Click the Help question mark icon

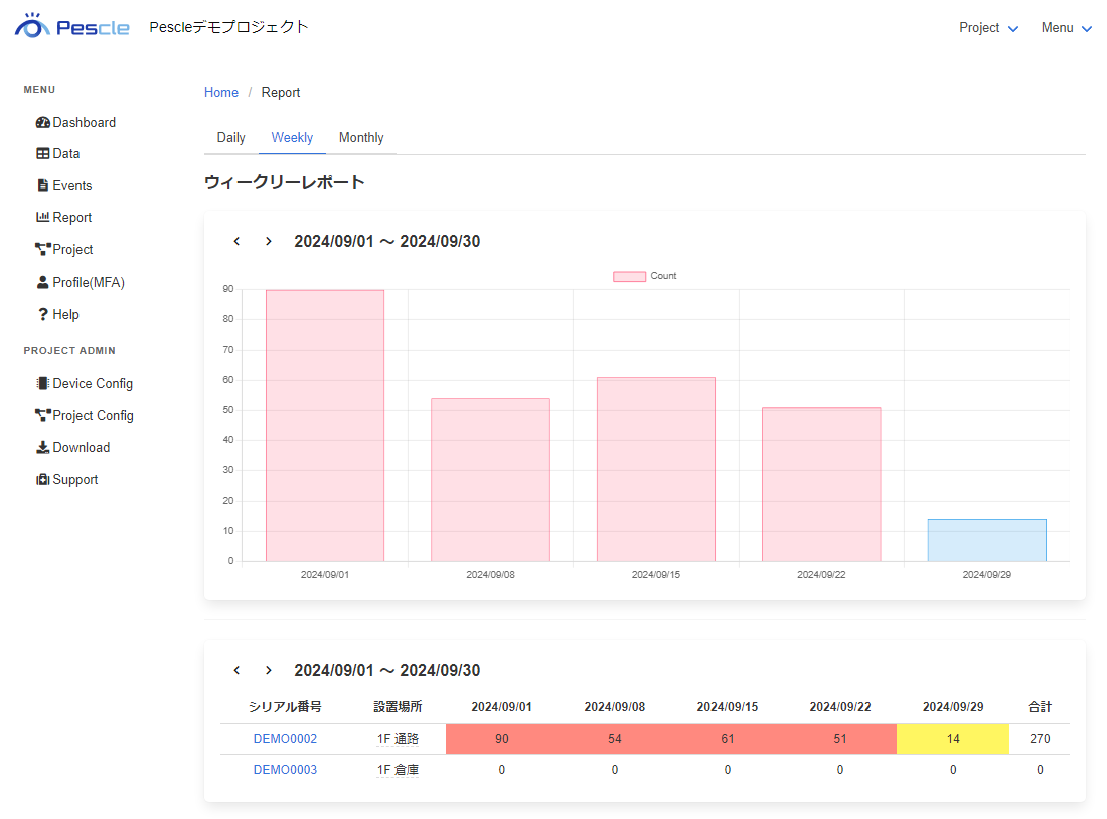tap(42, 314)
